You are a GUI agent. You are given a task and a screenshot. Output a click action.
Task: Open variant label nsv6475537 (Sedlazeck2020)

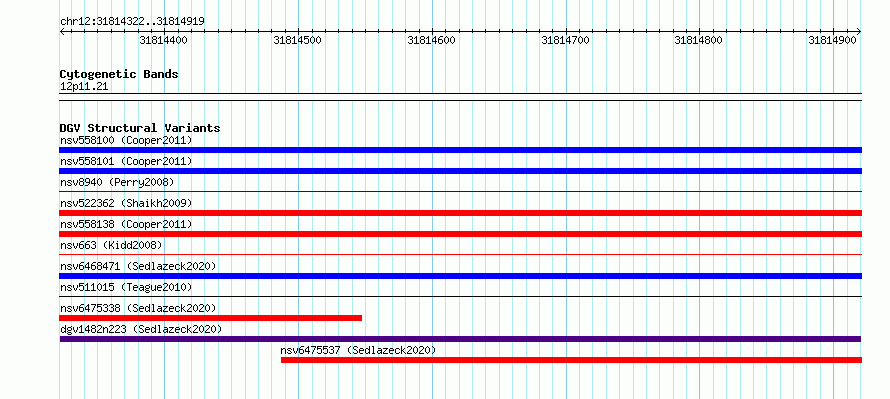358,350
